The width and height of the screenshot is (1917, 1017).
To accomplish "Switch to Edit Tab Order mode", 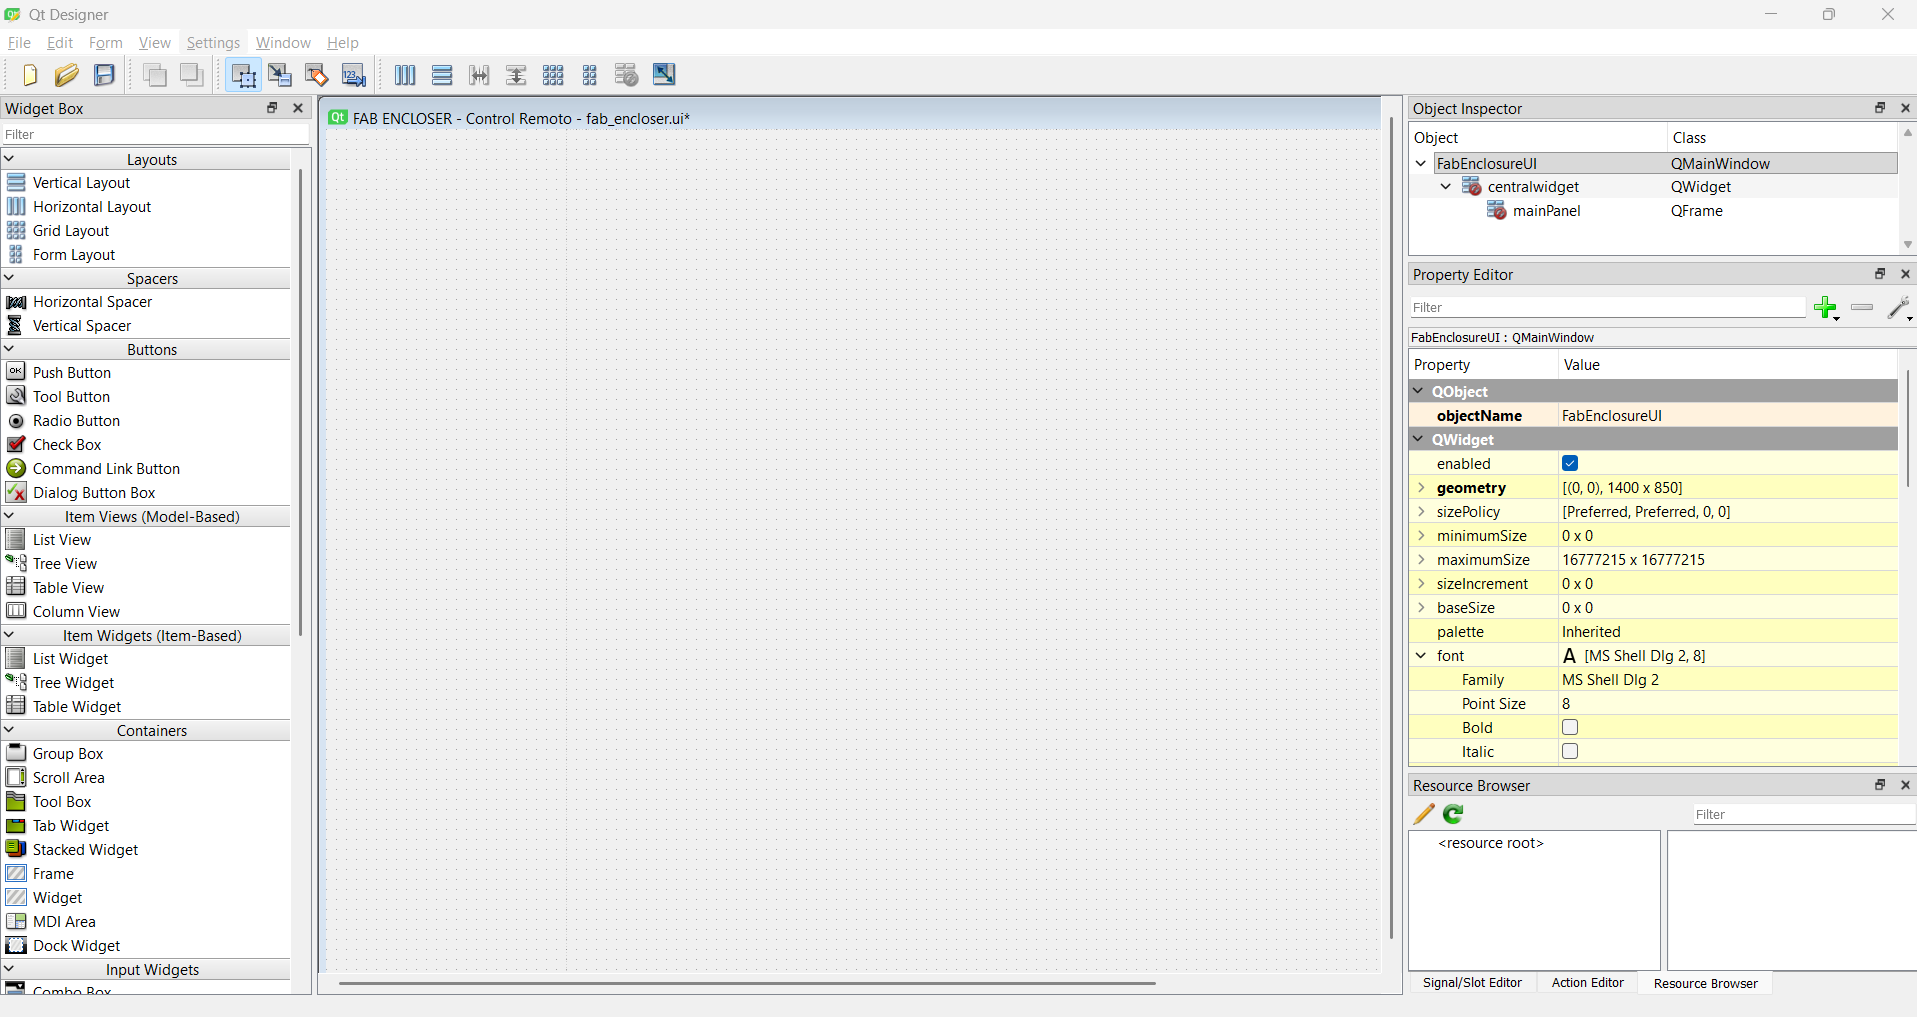I will click(x=354, y=75).
